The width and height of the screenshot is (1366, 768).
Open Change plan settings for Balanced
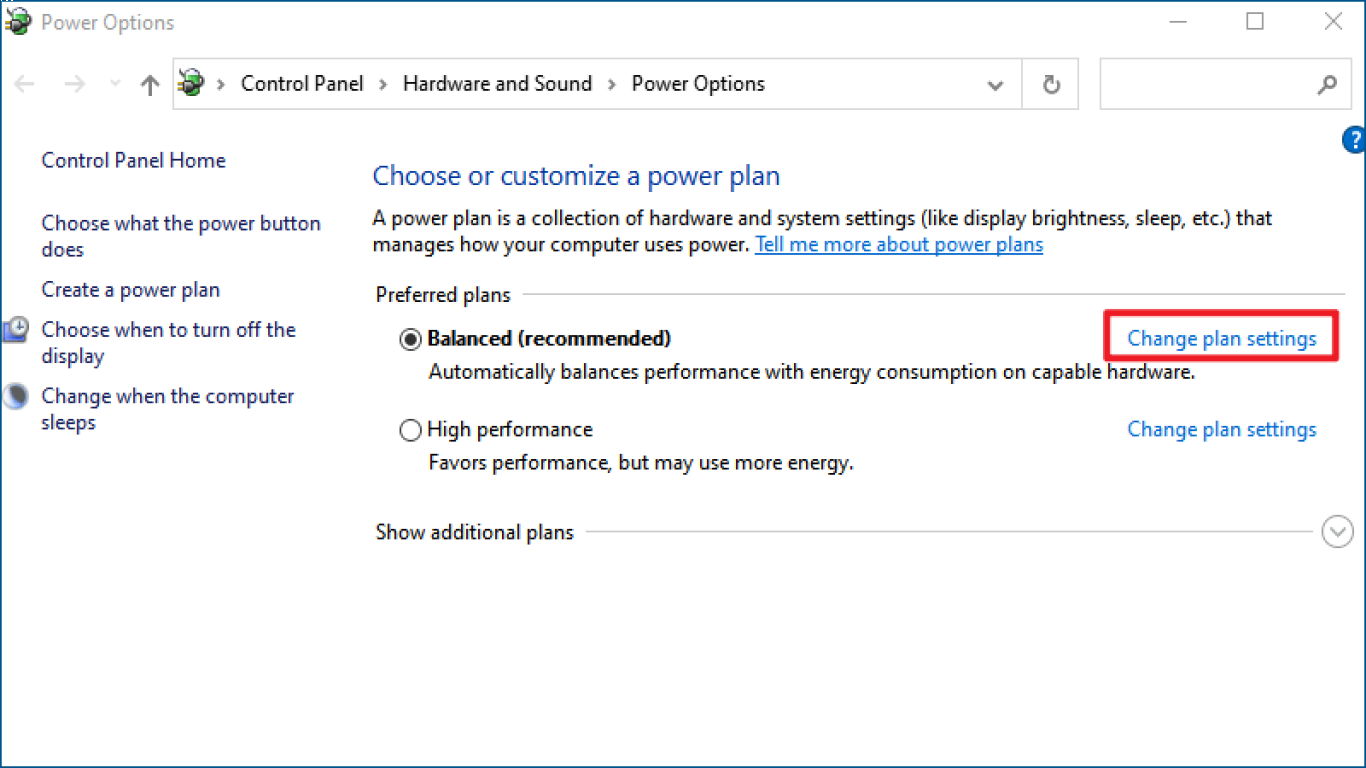(1221, 339)
